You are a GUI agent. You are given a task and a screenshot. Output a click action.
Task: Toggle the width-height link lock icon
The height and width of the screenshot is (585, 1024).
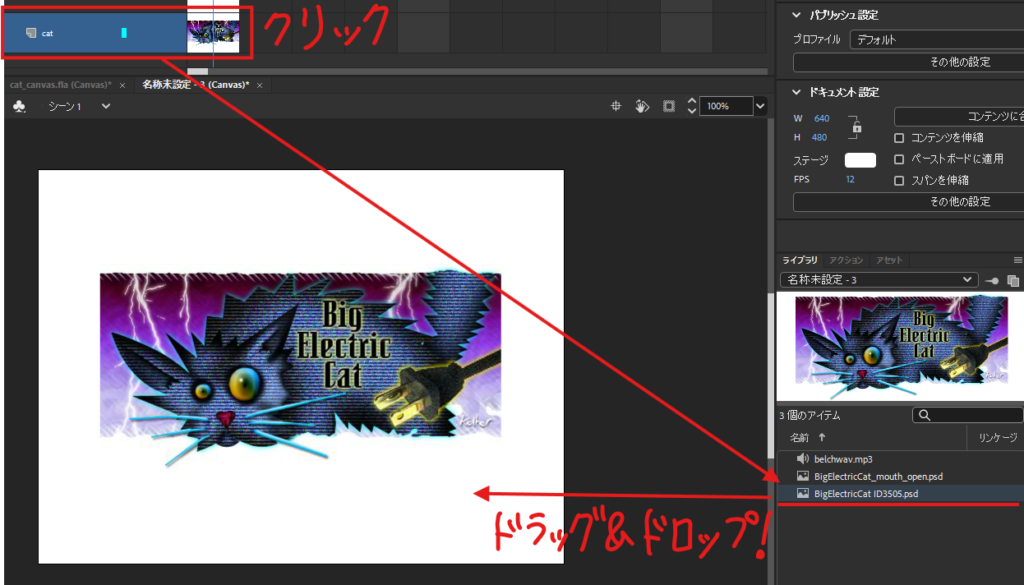point(854,128)
